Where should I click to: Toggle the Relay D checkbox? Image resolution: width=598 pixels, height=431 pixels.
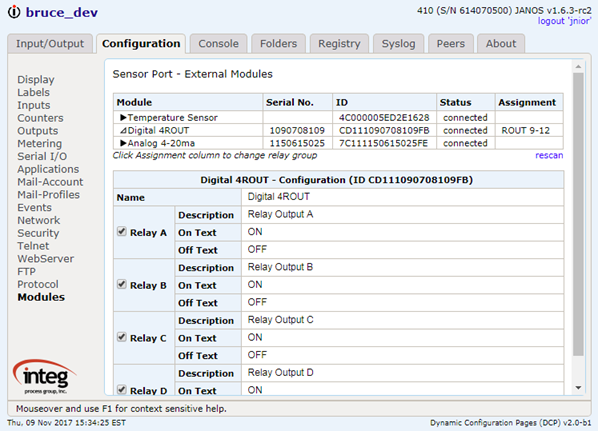pos(122,389)
